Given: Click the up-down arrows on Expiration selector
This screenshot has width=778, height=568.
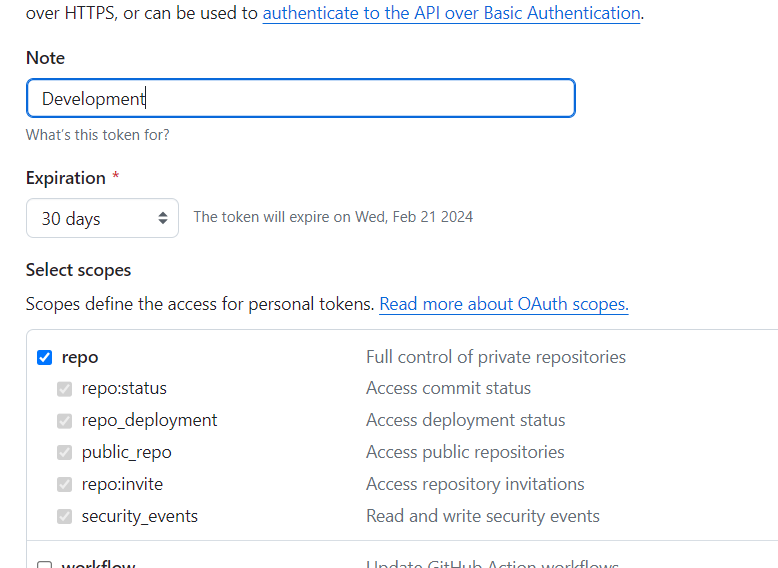Looking at the screenshot, I should click(163, 218).
